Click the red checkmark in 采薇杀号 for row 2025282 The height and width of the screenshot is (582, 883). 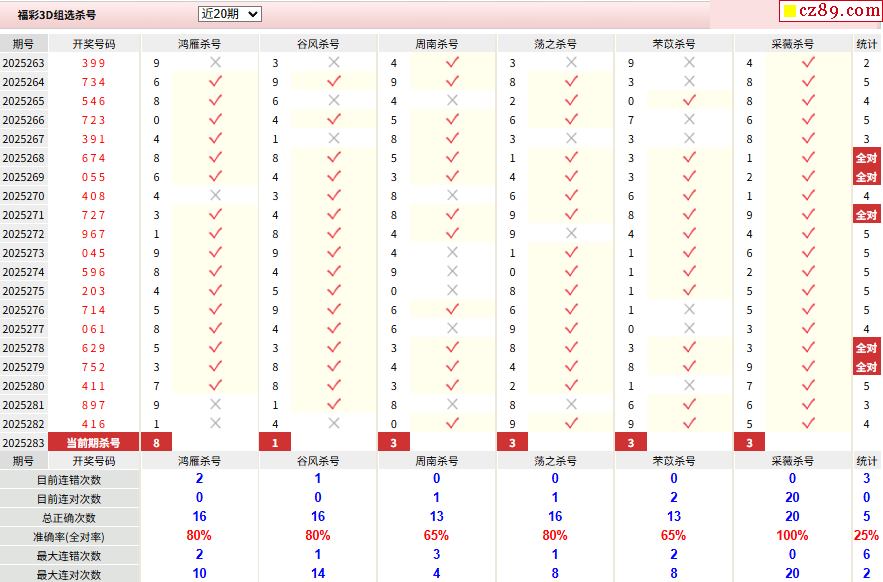coord(808,424)
